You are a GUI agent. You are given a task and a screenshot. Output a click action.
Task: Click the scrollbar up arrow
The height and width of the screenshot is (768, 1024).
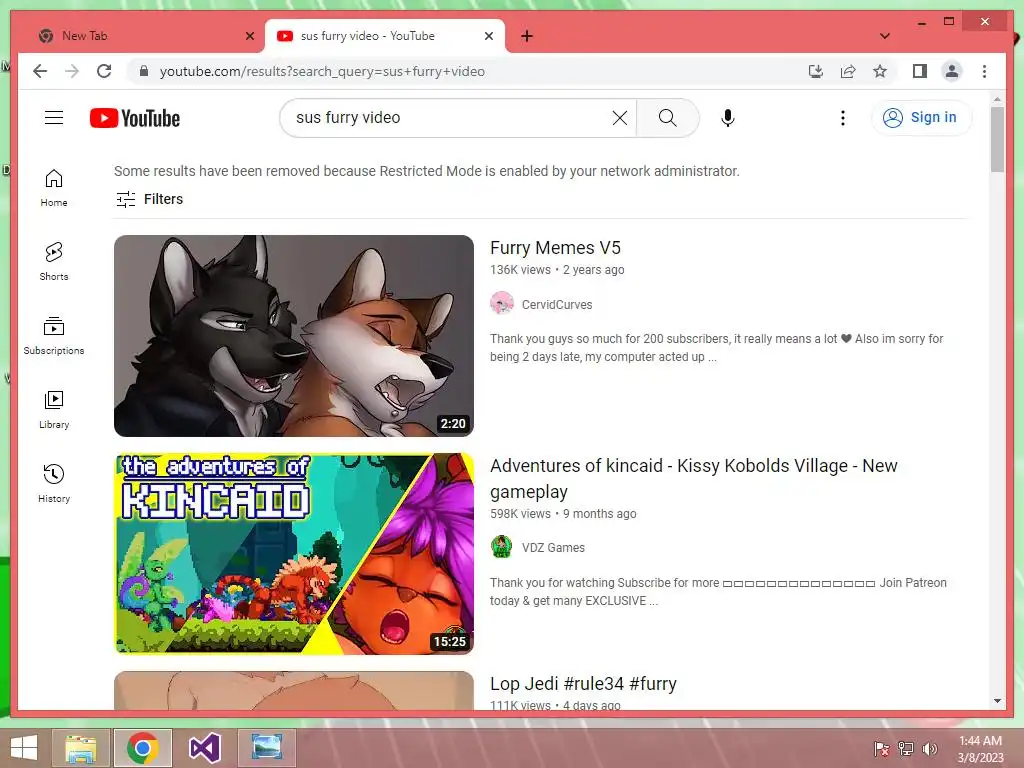(x=997, y=99)
